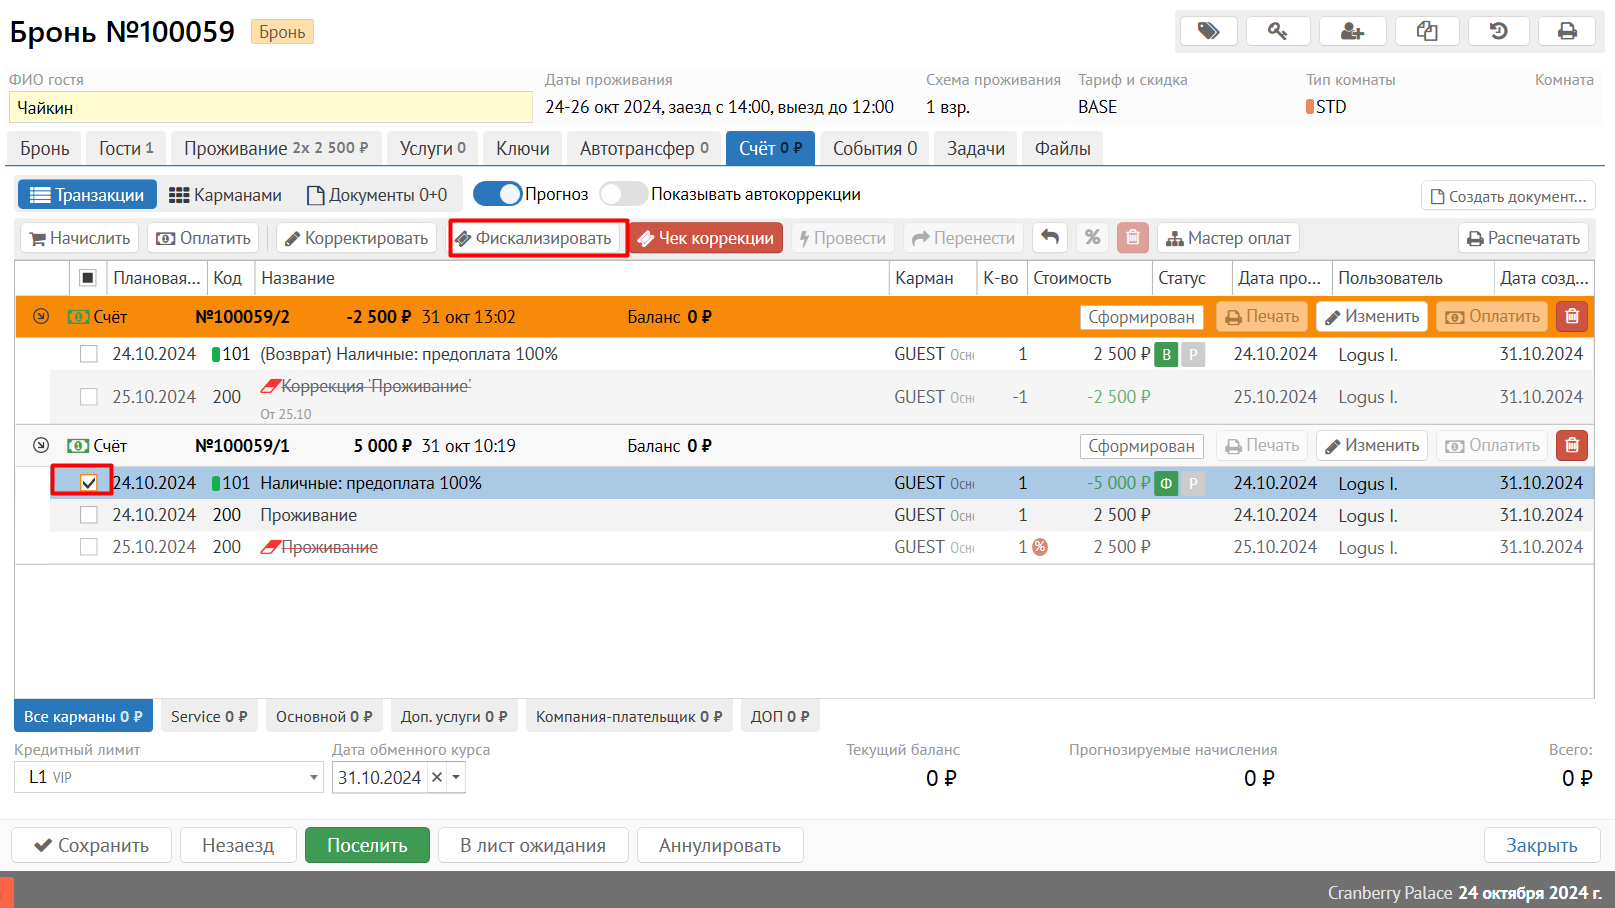This screenshot has height=908, width=1615.
Task: Click Печать for invoice №100059/2
Action: coord(1263,317)
